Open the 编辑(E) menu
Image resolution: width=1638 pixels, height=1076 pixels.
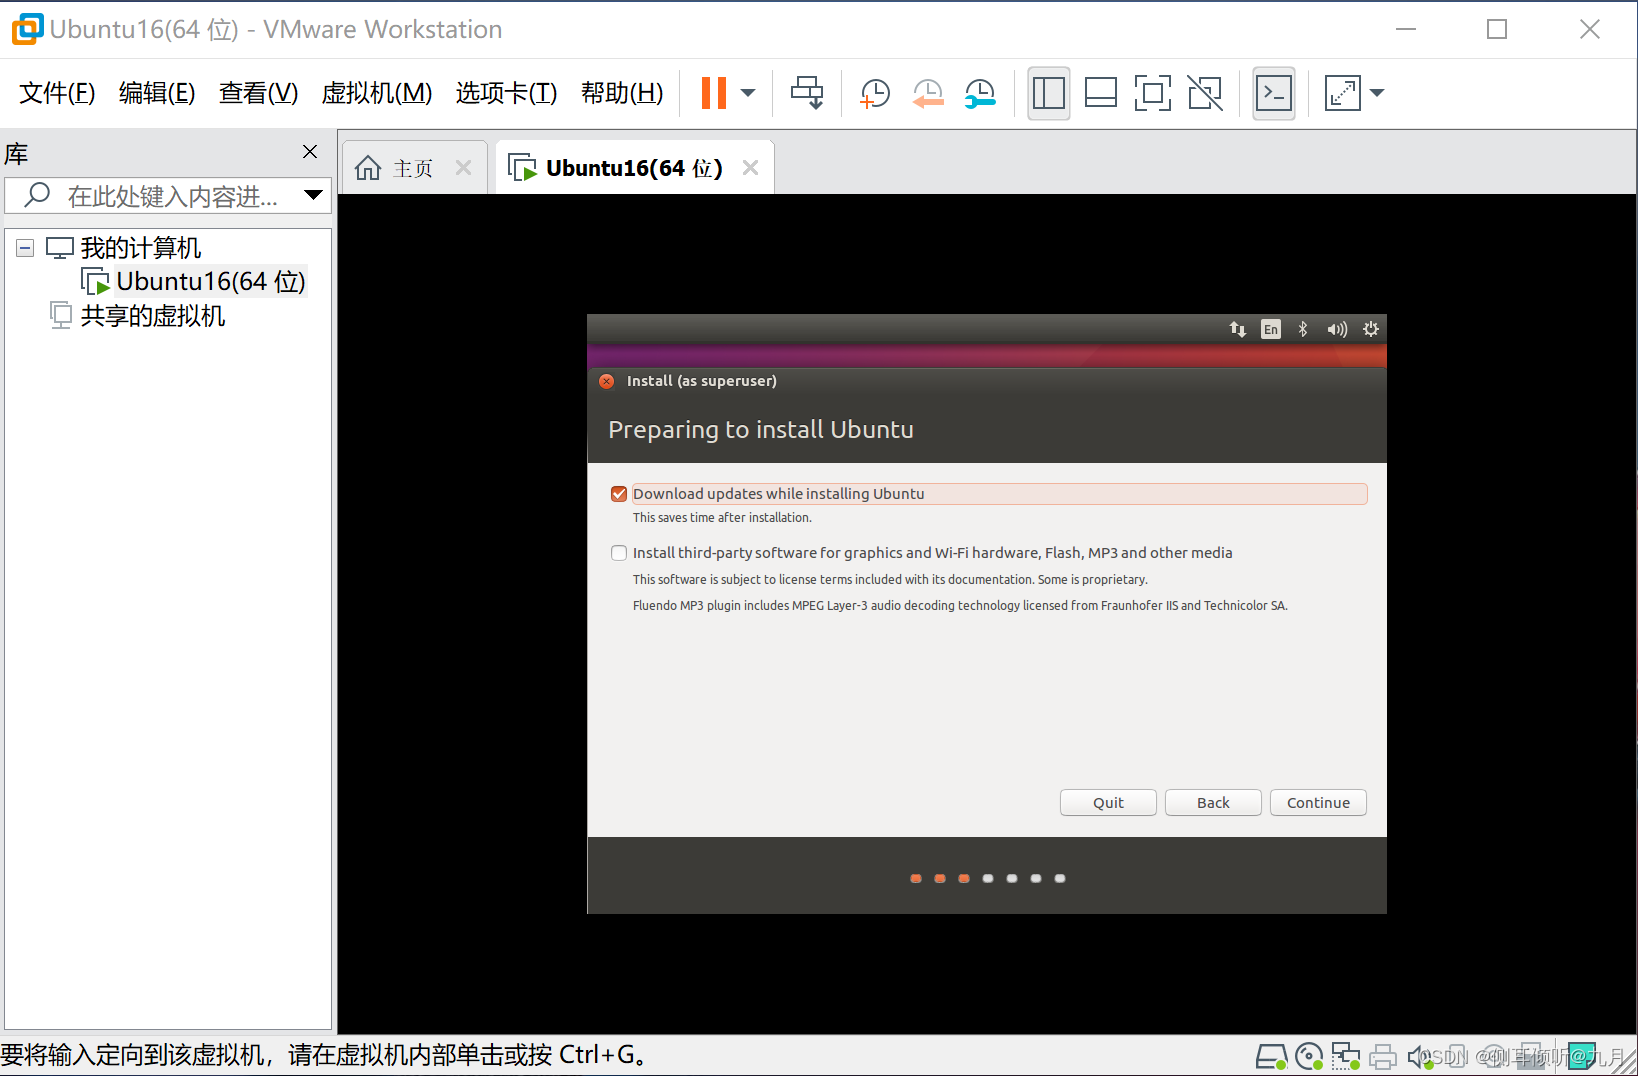point(157,93)
